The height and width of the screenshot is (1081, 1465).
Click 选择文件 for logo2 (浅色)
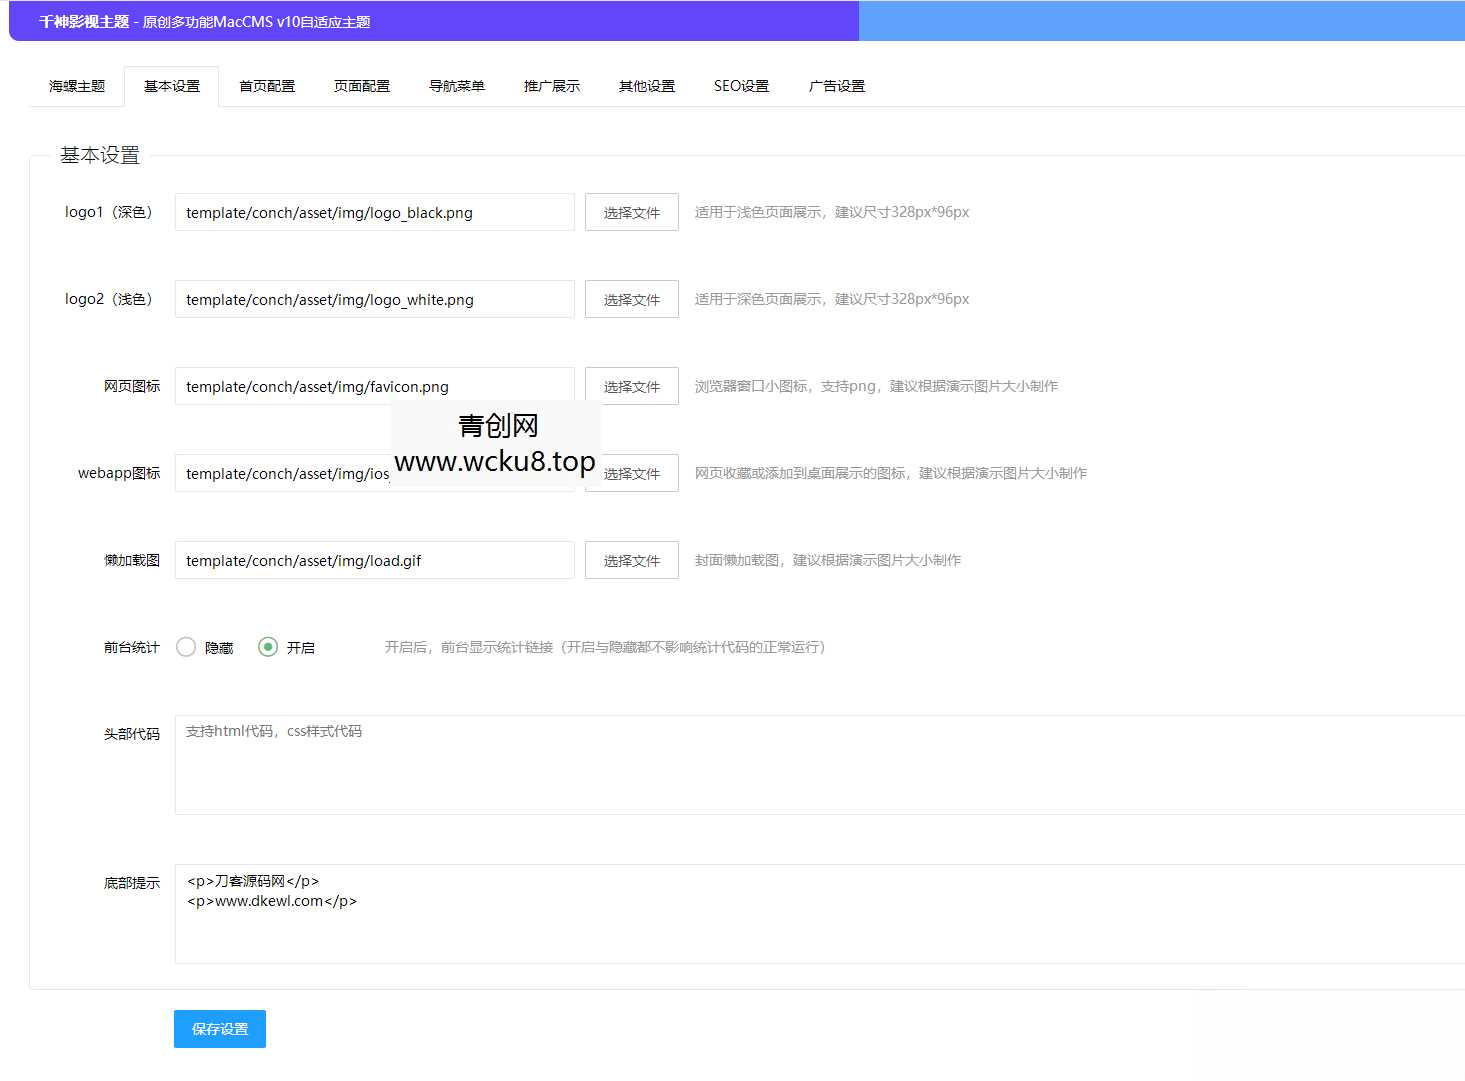click(632, 299)
